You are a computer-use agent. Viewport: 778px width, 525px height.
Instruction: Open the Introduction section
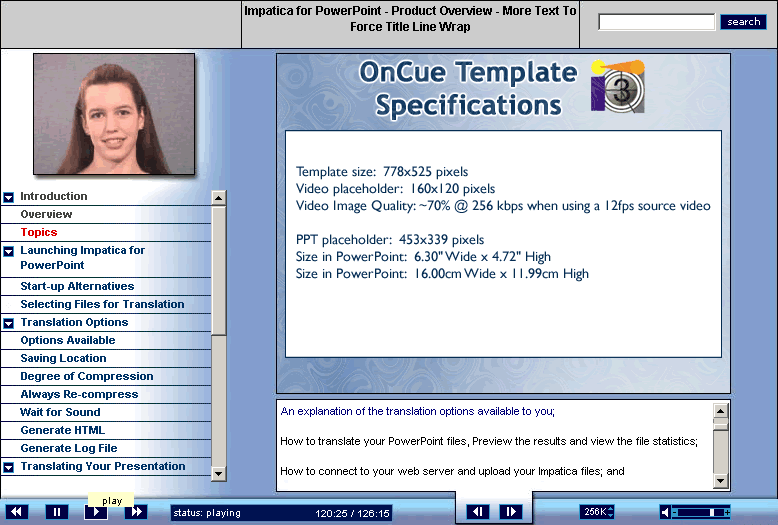tap(54, 197)
